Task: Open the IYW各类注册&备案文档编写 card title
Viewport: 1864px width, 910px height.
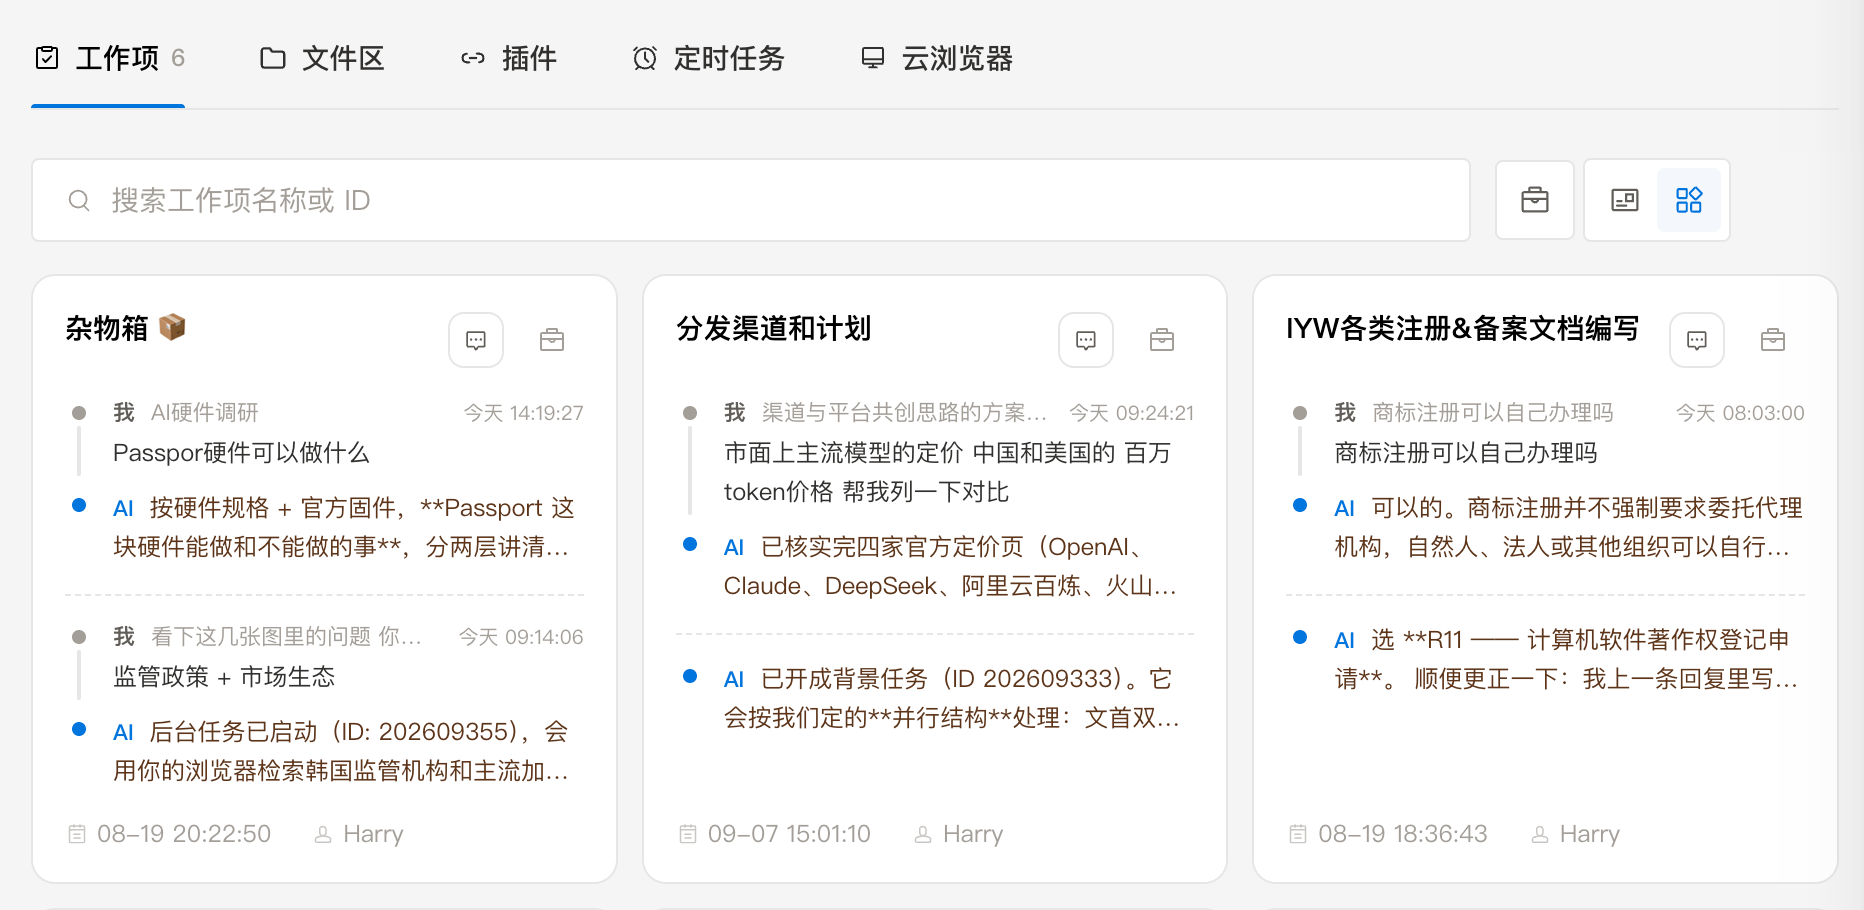Action: point(1462,328)
